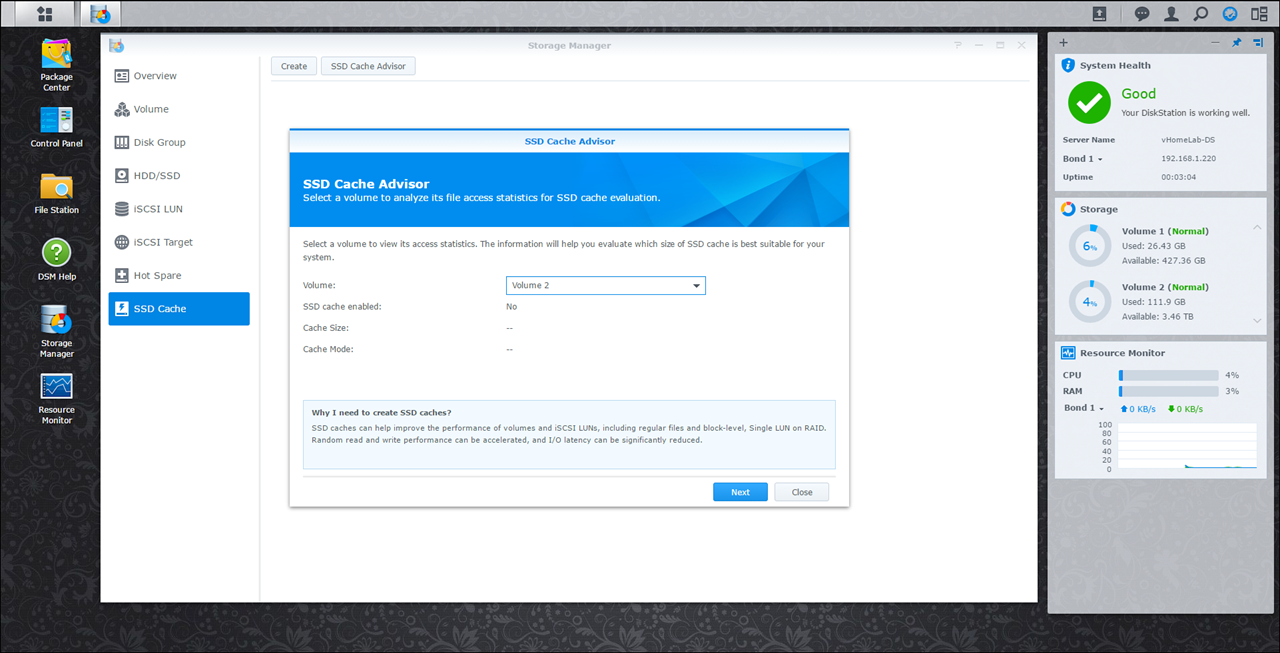The width and height of the screenshot is (1280, 653).
Task: Toggle the widget panel pin icon
Action: click(x=1236, y=43)
